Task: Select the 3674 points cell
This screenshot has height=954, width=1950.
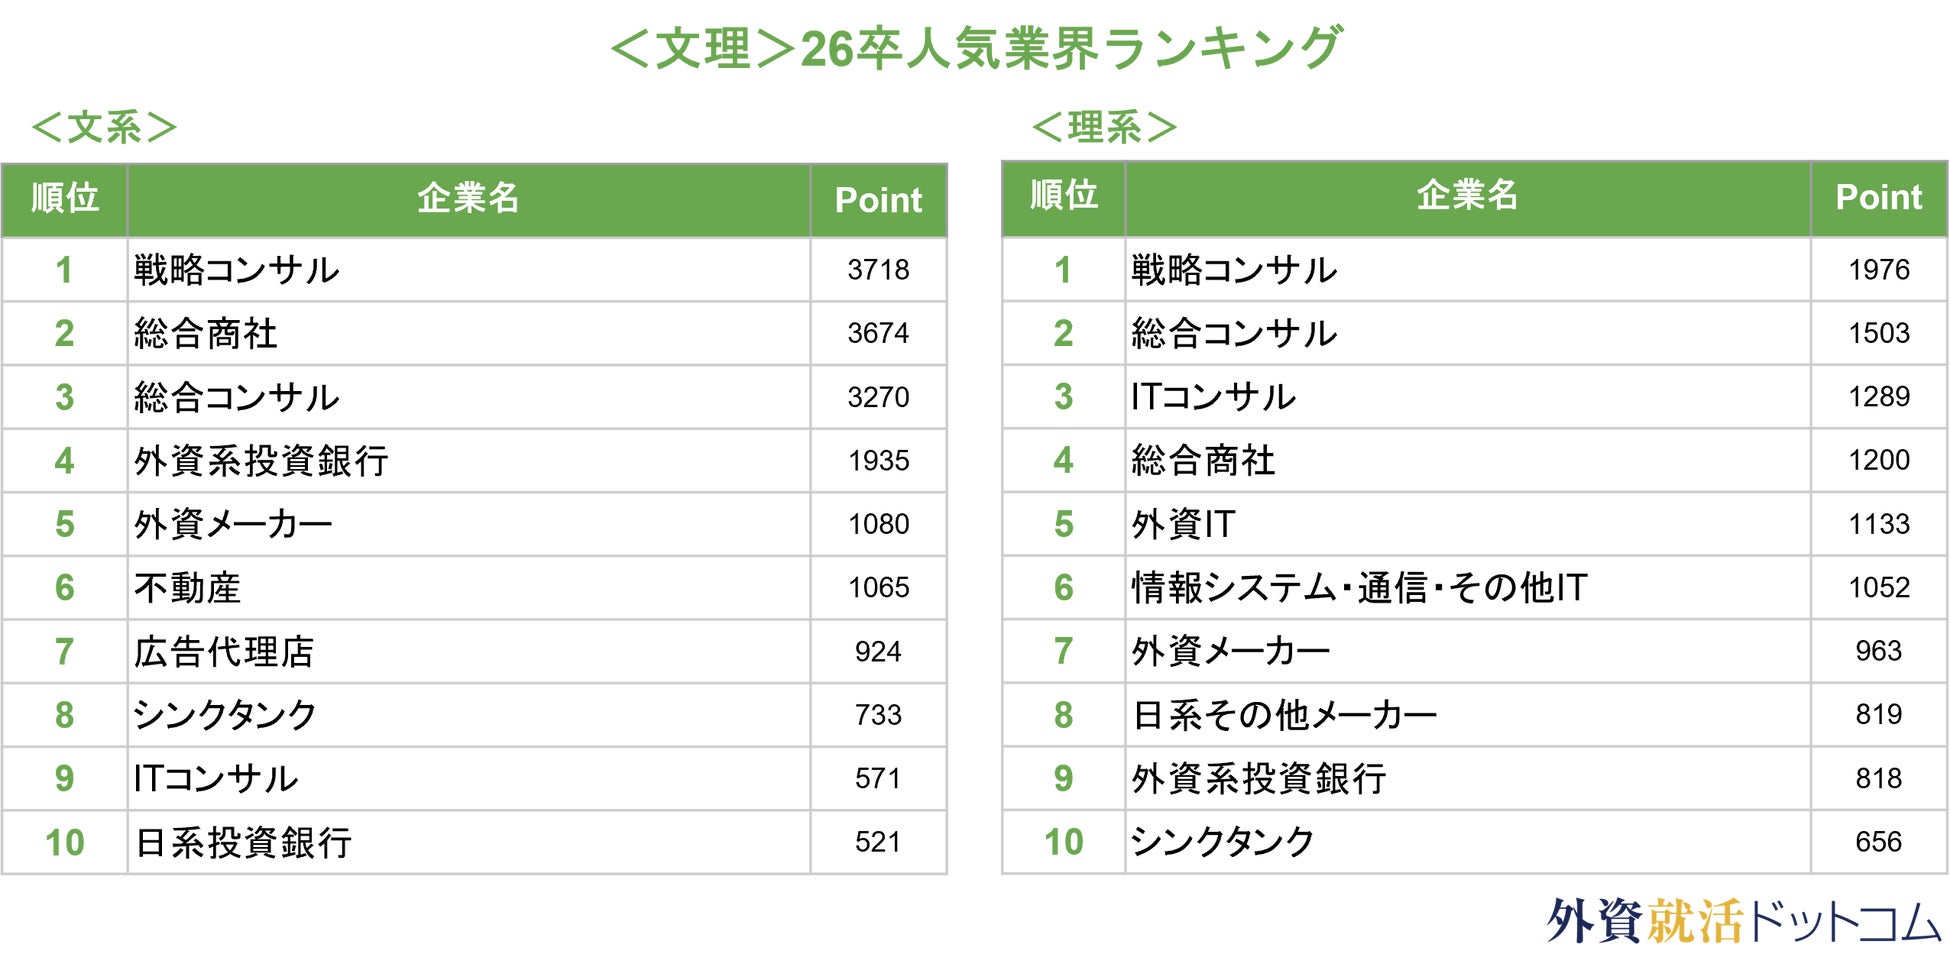Action: click(878, 333)
